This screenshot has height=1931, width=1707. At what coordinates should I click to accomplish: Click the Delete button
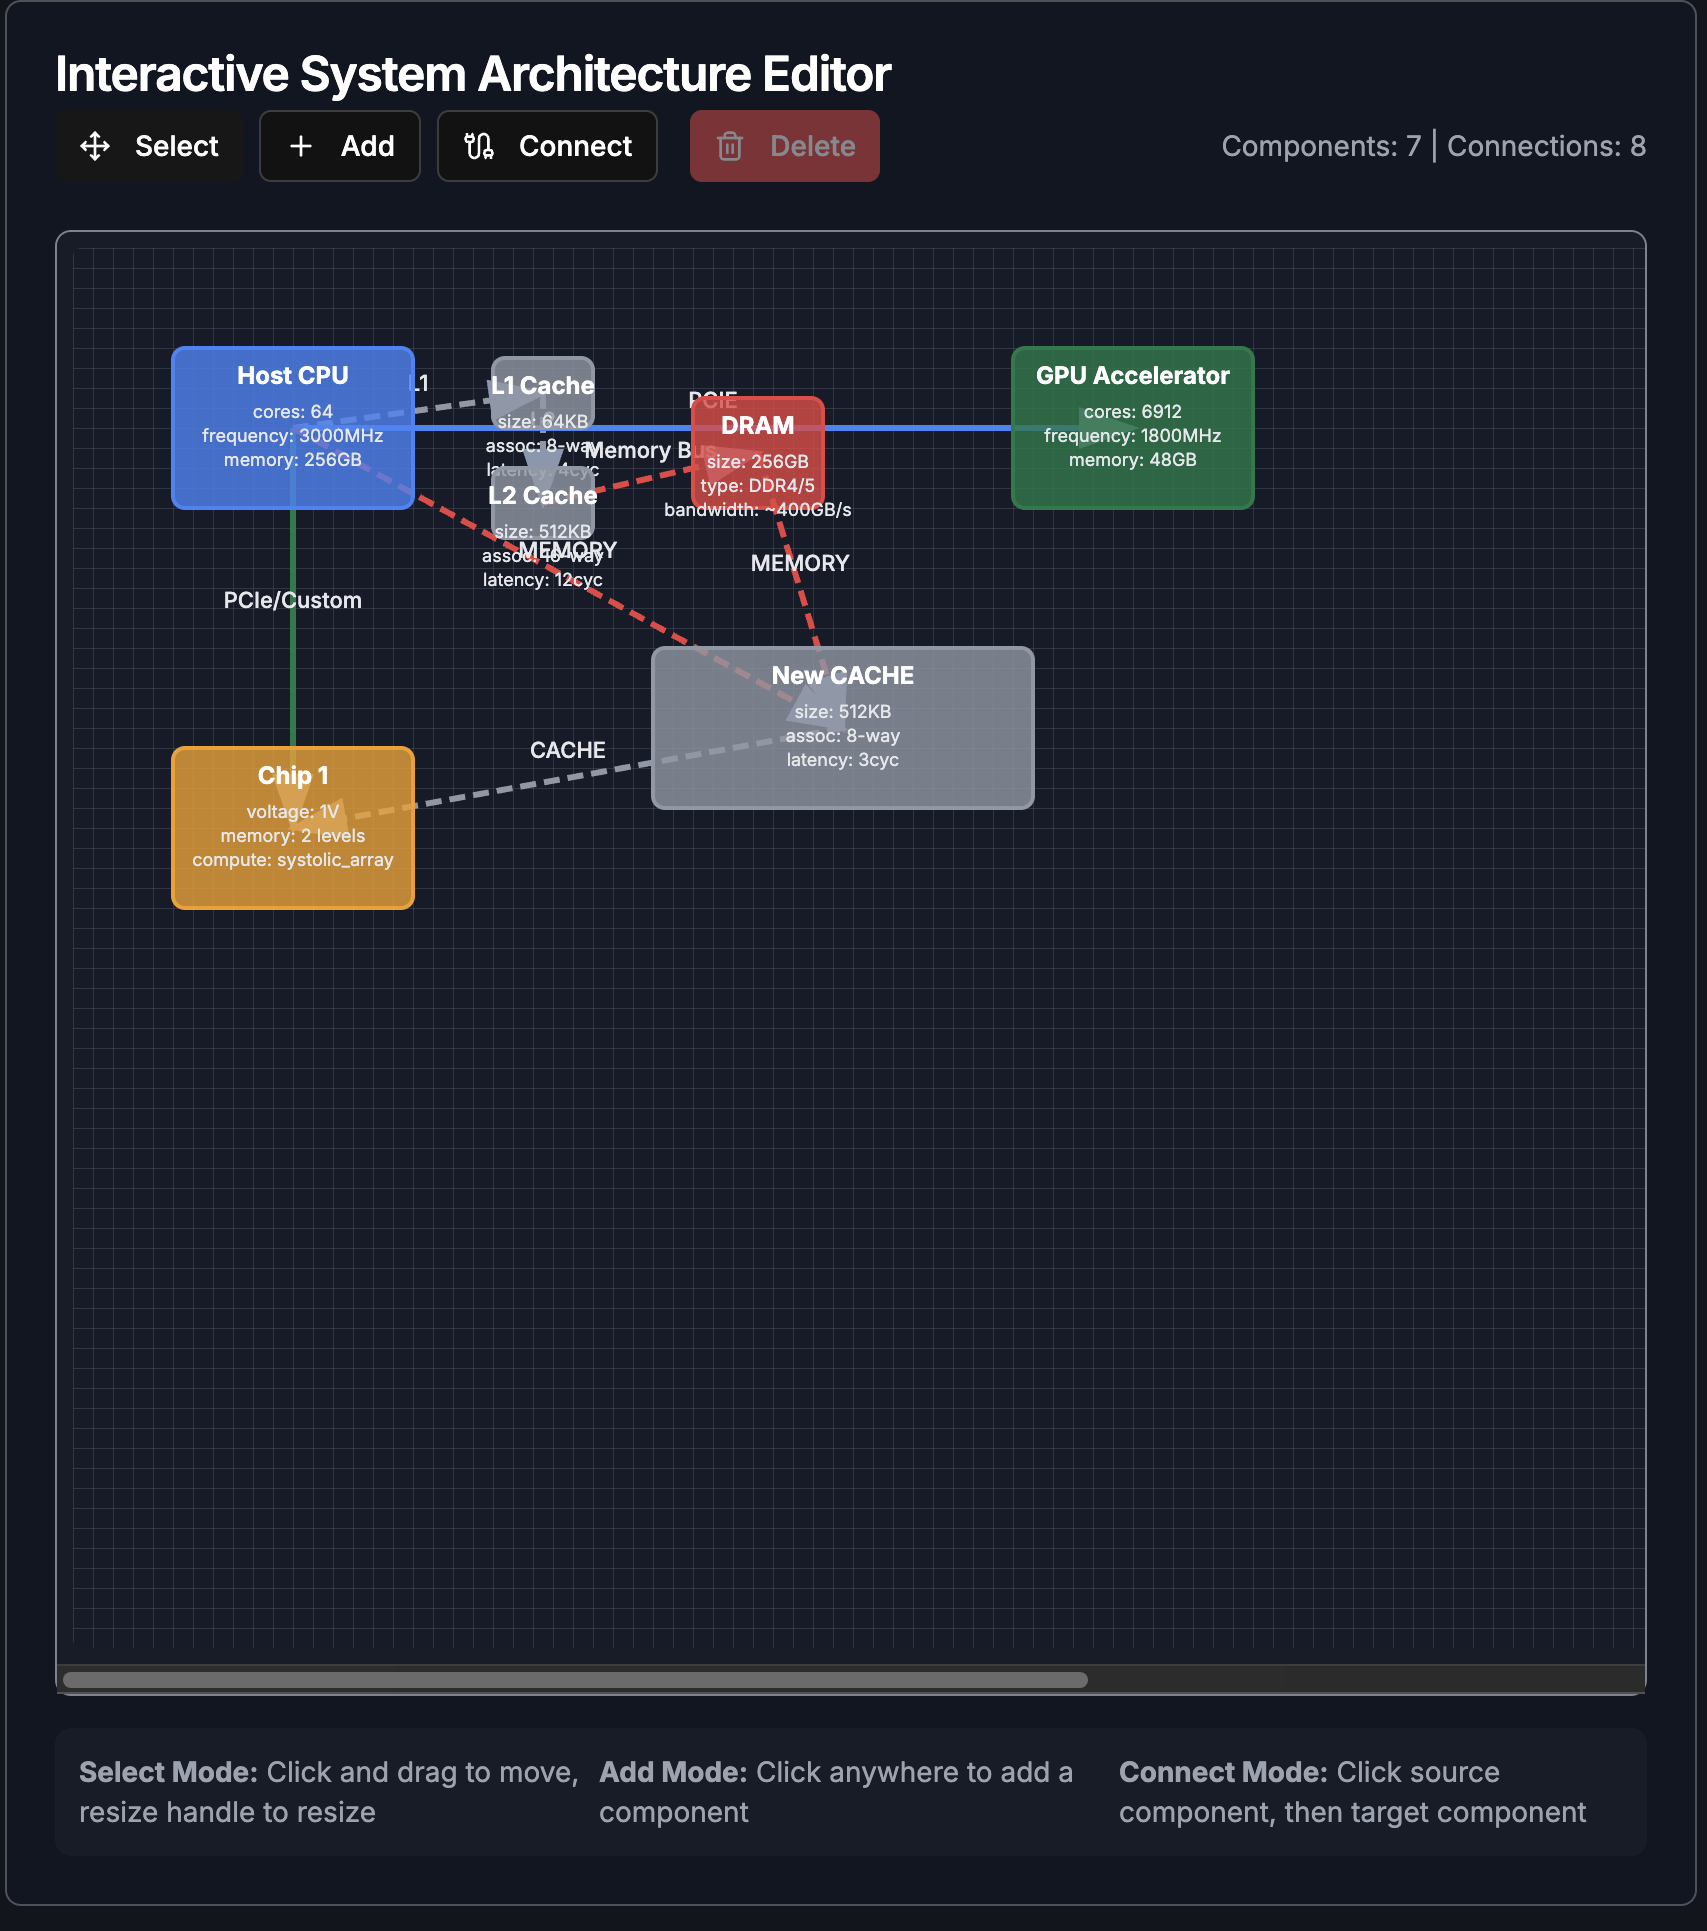[x=785, y=146]
